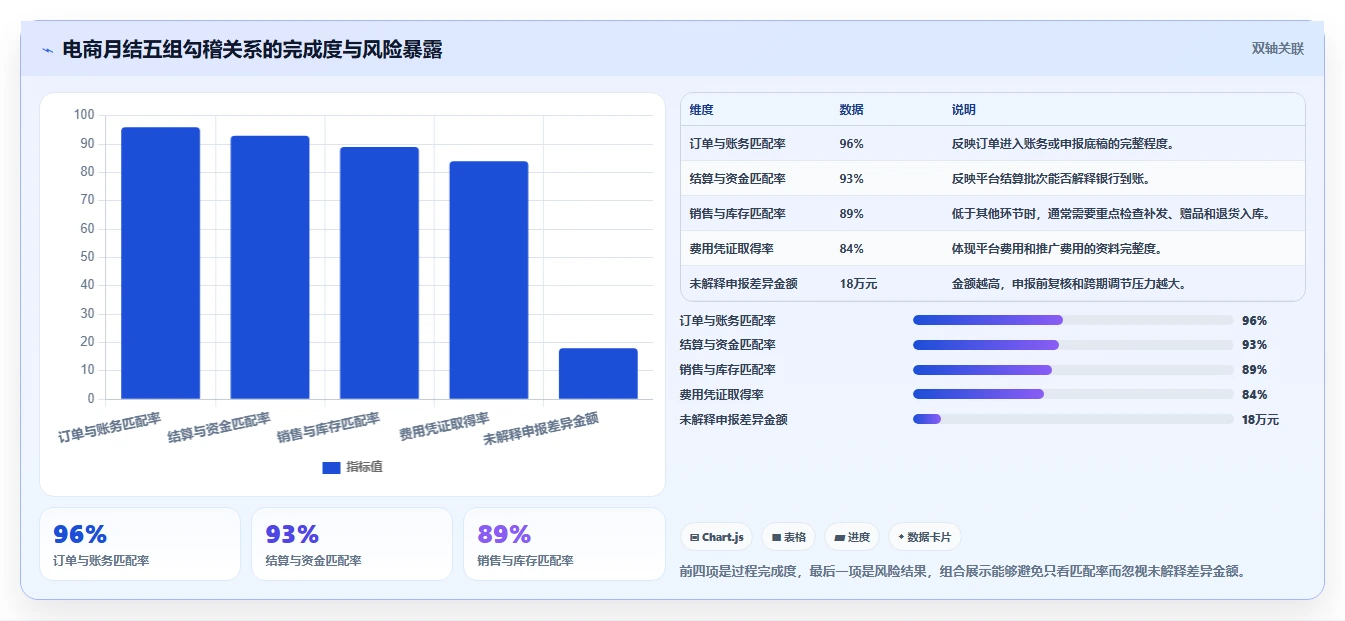Click the 费用凭证取得率 progress bar

pos(1073,395)
